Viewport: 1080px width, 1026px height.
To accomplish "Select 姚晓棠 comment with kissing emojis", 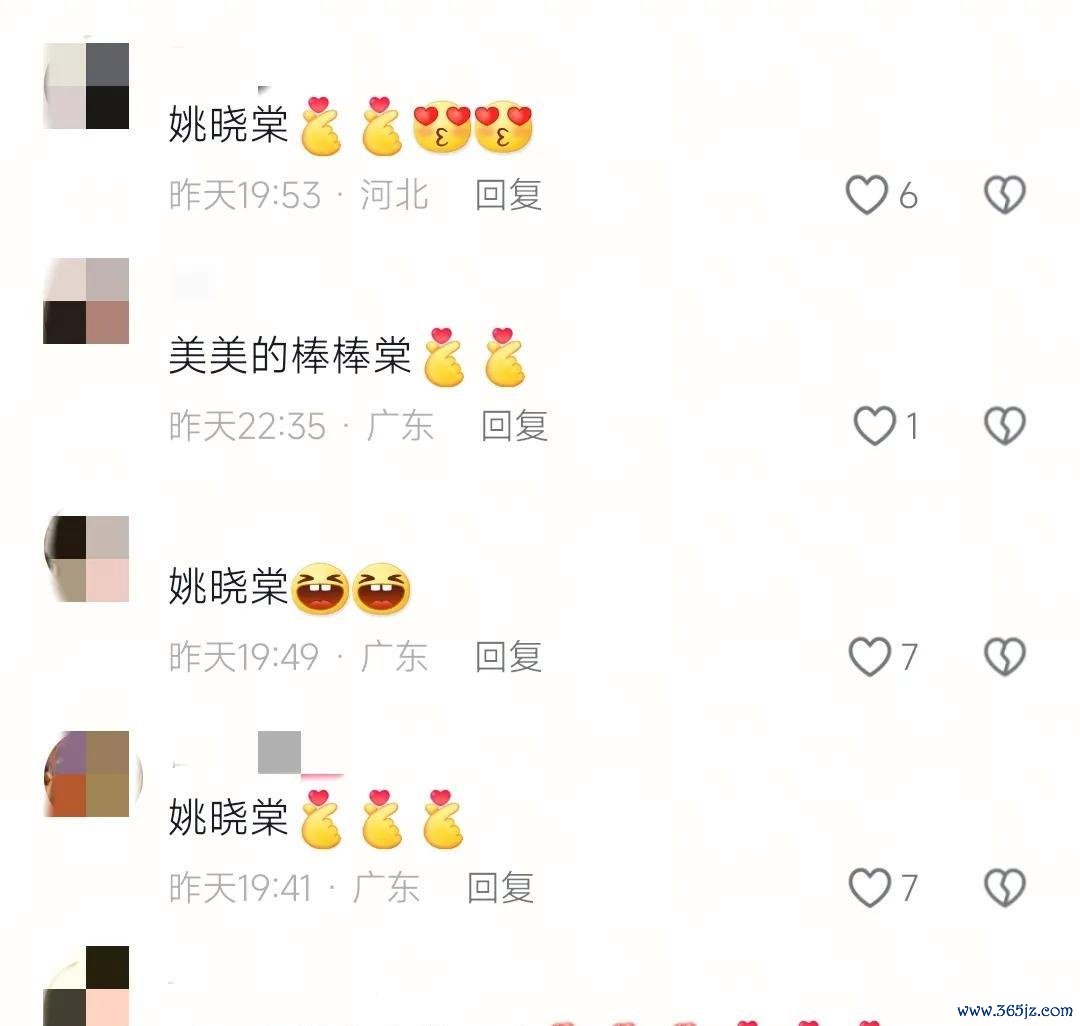I will 351,125.
